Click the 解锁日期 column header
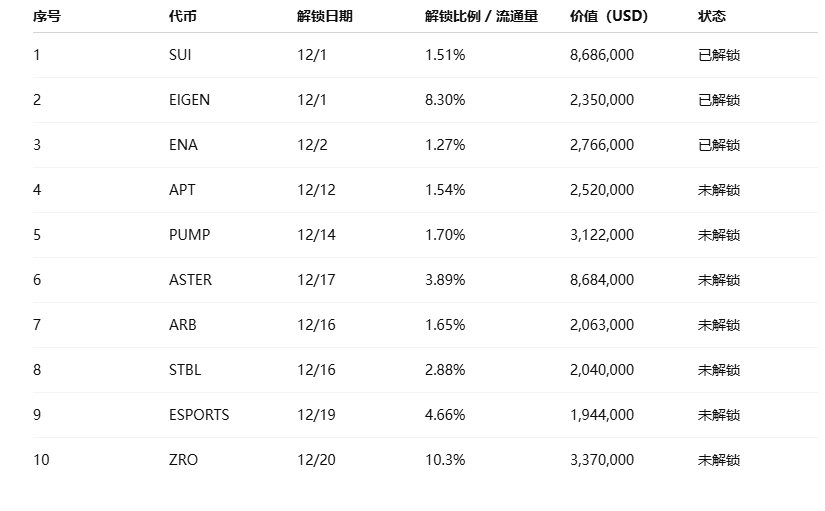This screenshot has width=825, height=511. 324,16
